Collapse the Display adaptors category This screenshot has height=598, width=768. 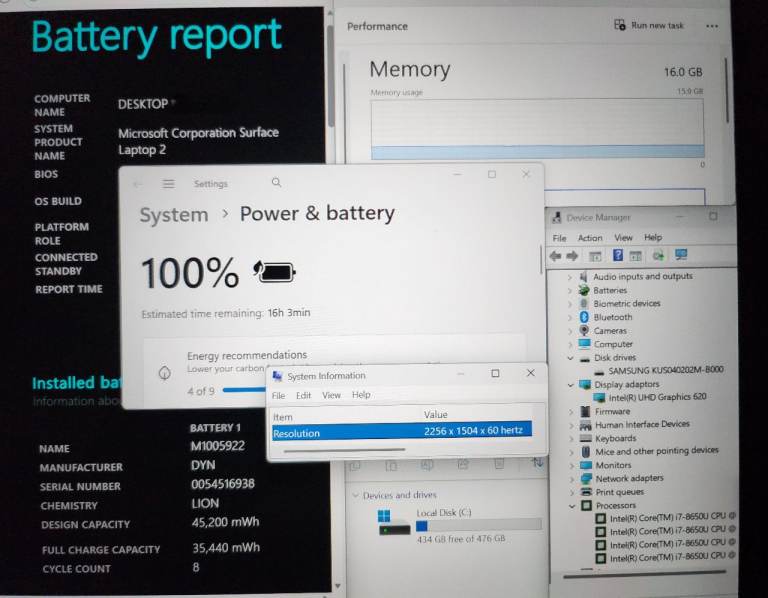[x=571, y=384]
